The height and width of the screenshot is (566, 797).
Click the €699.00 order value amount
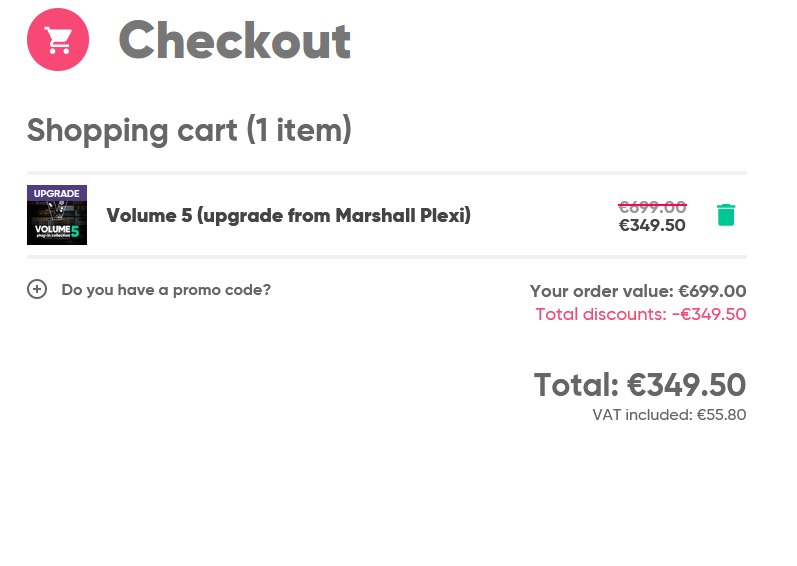coord(712,291)
